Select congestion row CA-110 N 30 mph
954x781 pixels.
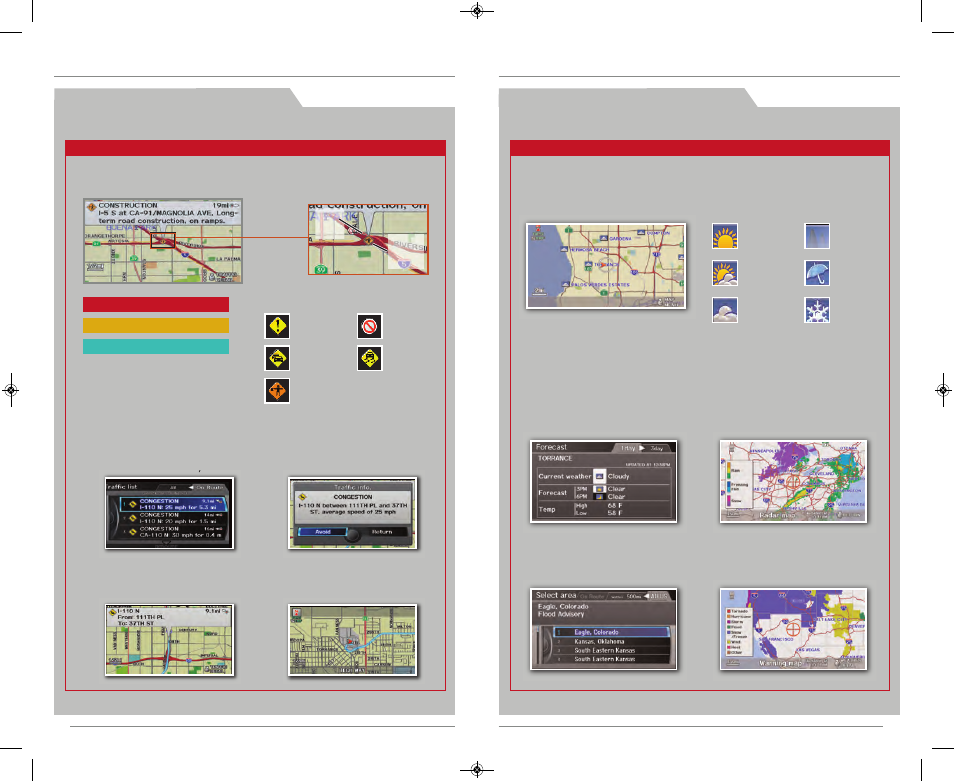173,532
